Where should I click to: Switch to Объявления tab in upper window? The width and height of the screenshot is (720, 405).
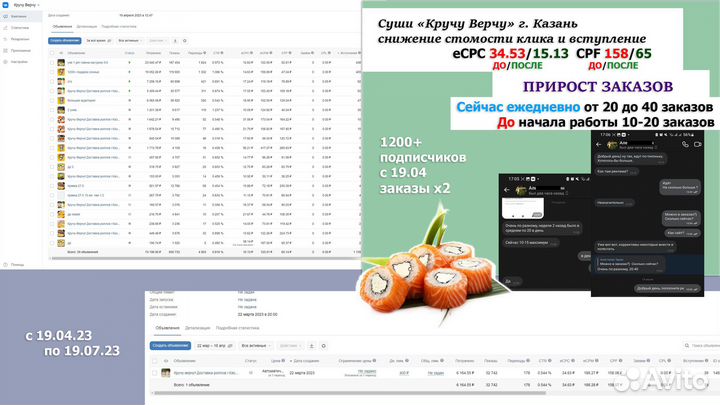[x=62, y=27]
